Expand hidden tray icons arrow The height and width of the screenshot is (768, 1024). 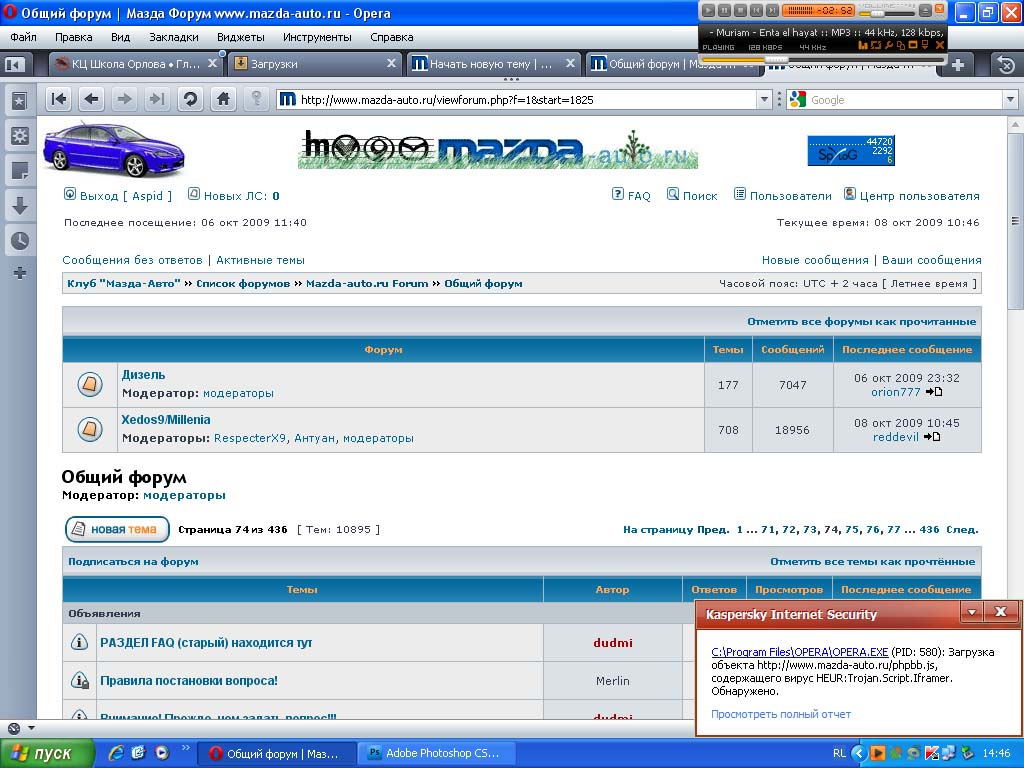[858, 753]
